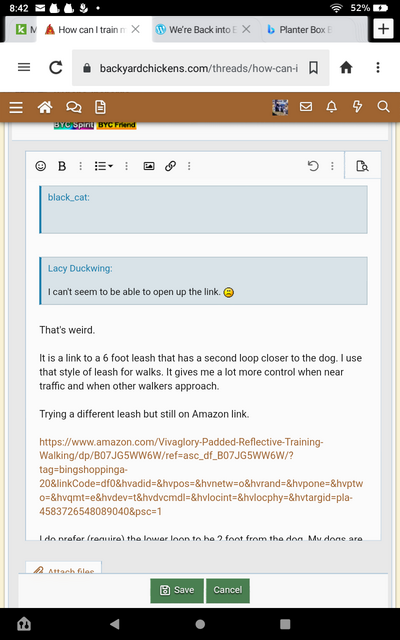Open site search magnifier
Viewport: 400px width, 640px height.
[x=383, y=107]
